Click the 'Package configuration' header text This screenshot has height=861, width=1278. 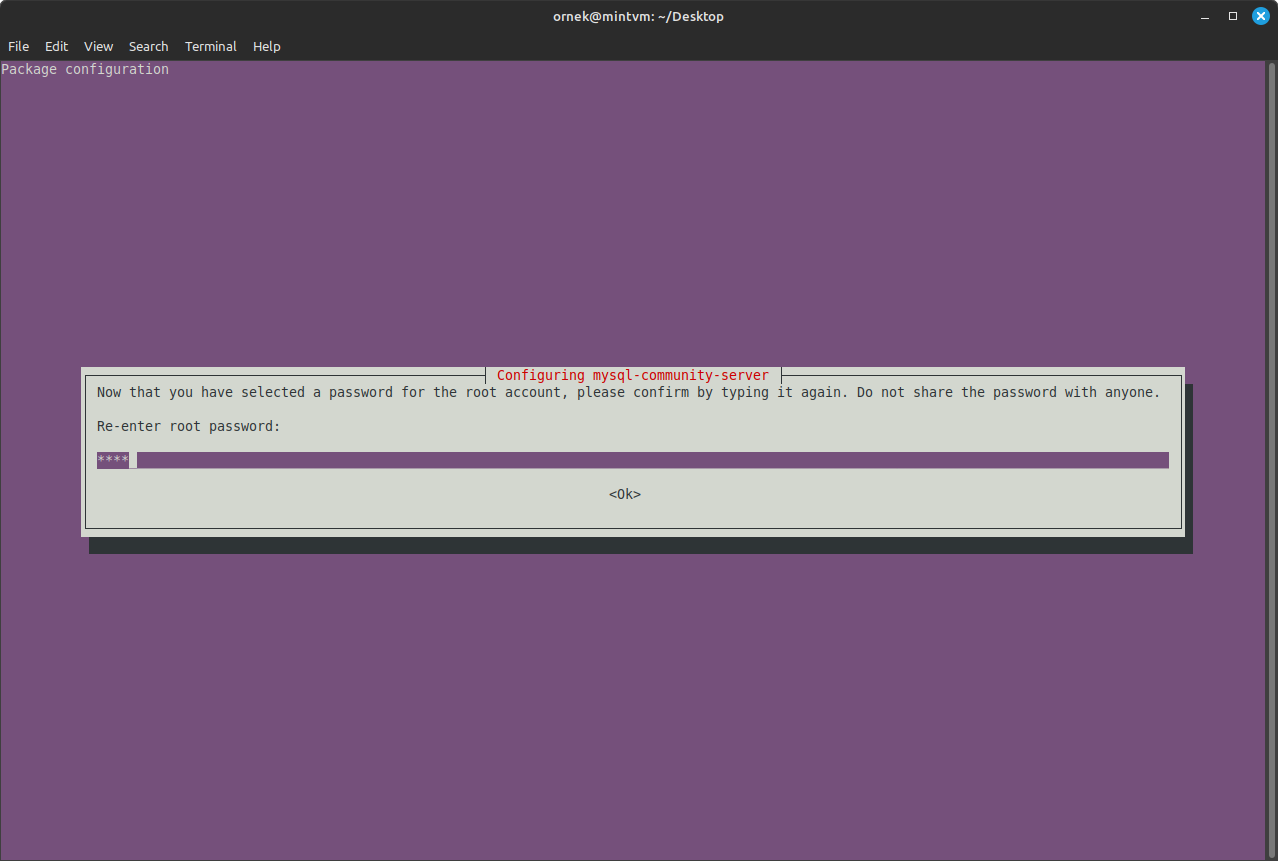click(85, 69)
